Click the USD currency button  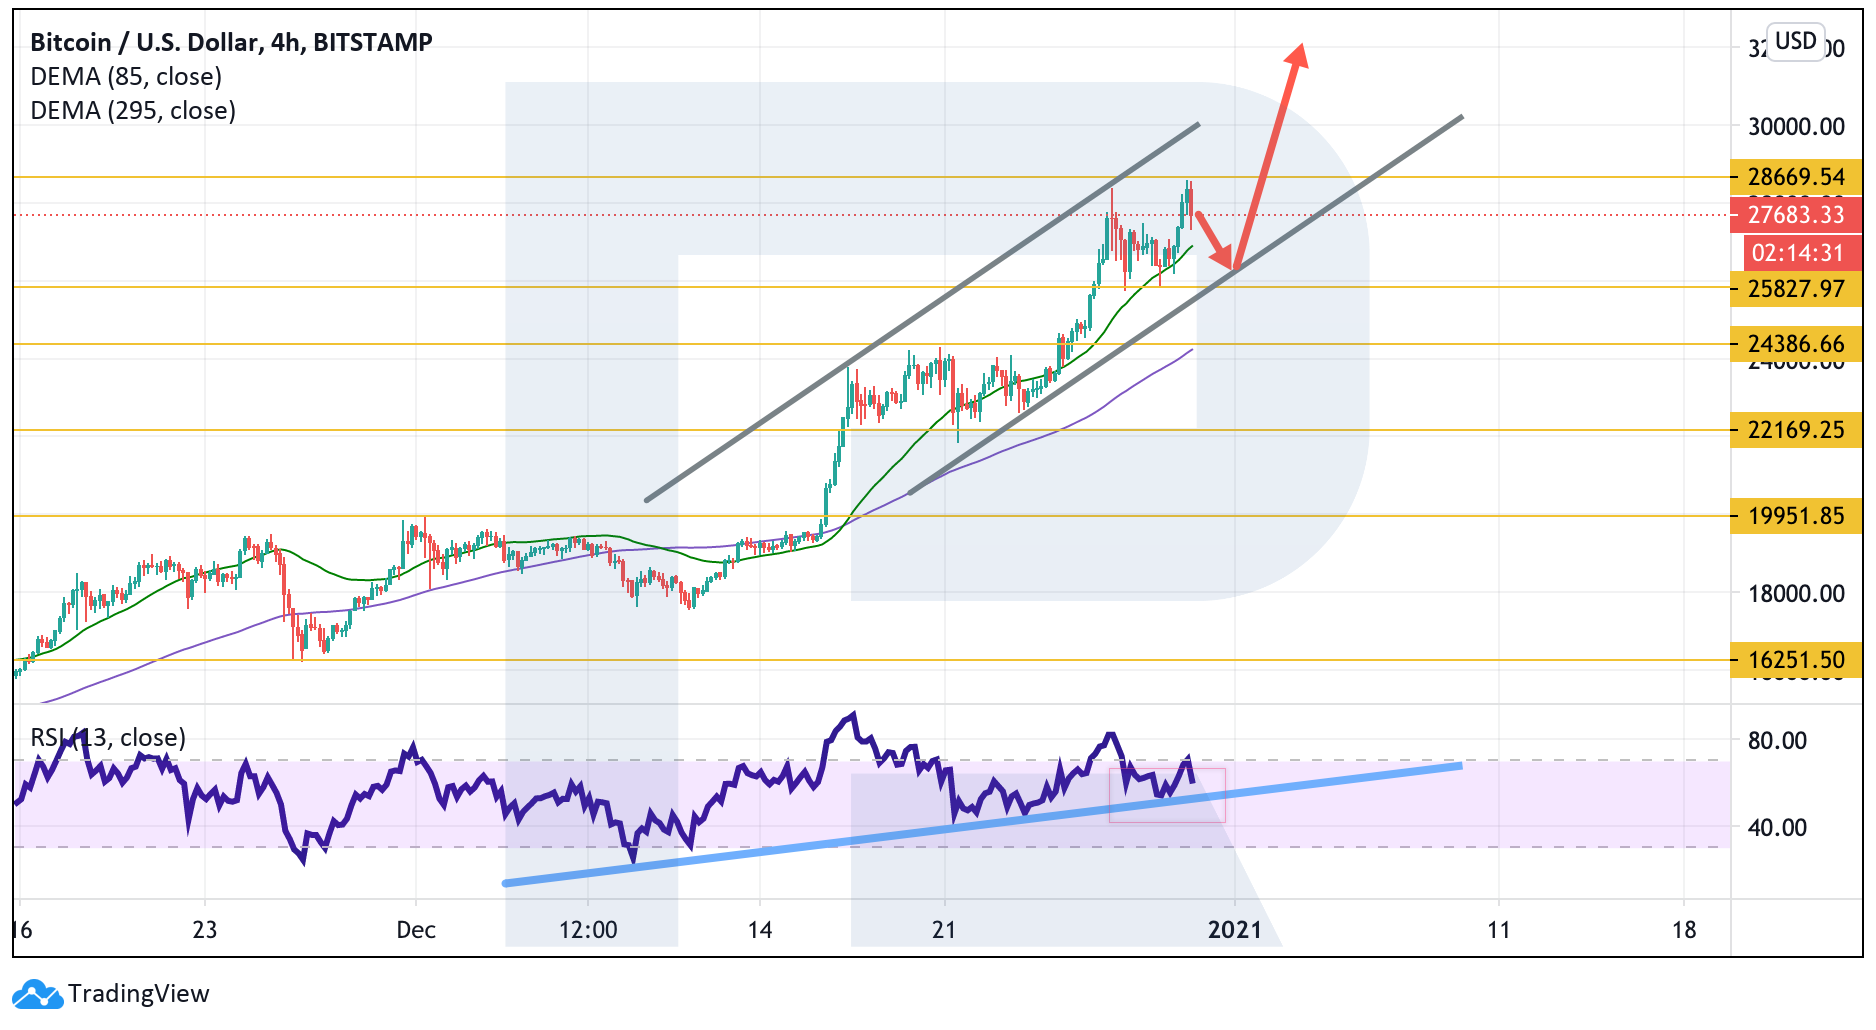[1795, 42]
